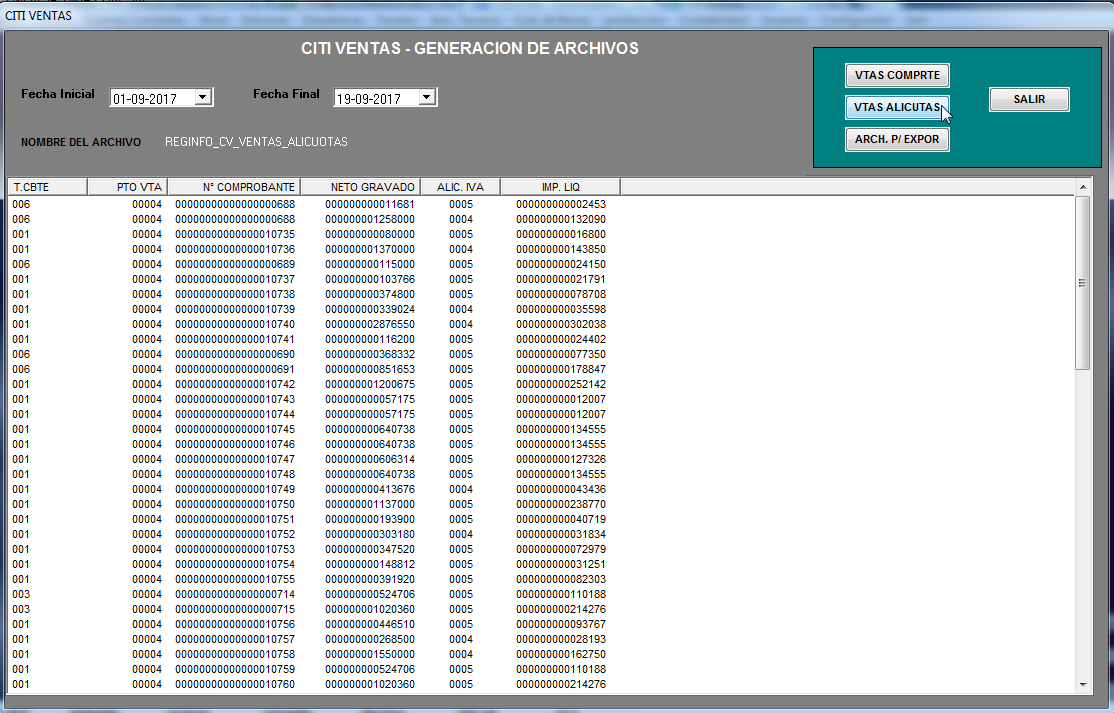Click the NOMBRE DEL ARCHIVO label
This screenshot has height=713, width=1114.
pyautogui.click(x=81, y=142)
